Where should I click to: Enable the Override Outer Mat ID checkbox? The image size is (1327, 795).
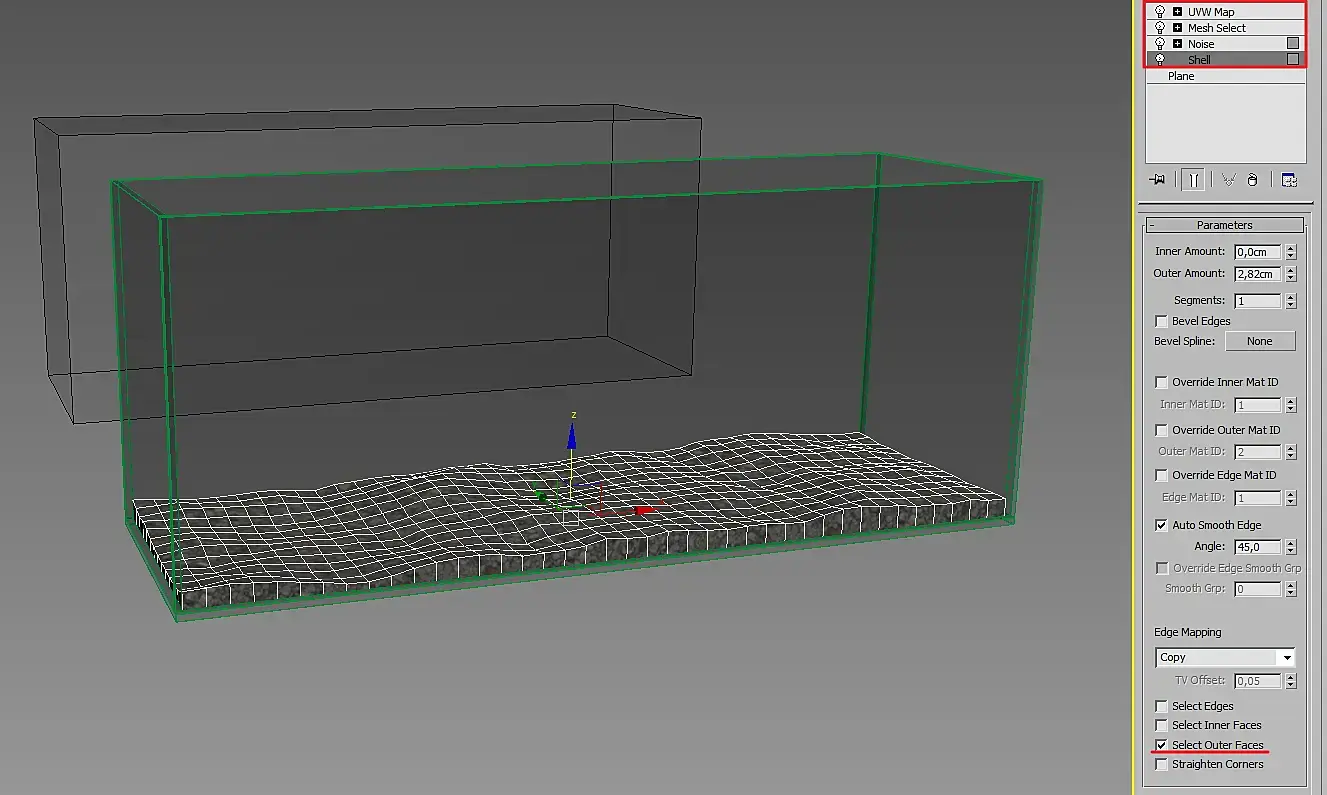1161,430
